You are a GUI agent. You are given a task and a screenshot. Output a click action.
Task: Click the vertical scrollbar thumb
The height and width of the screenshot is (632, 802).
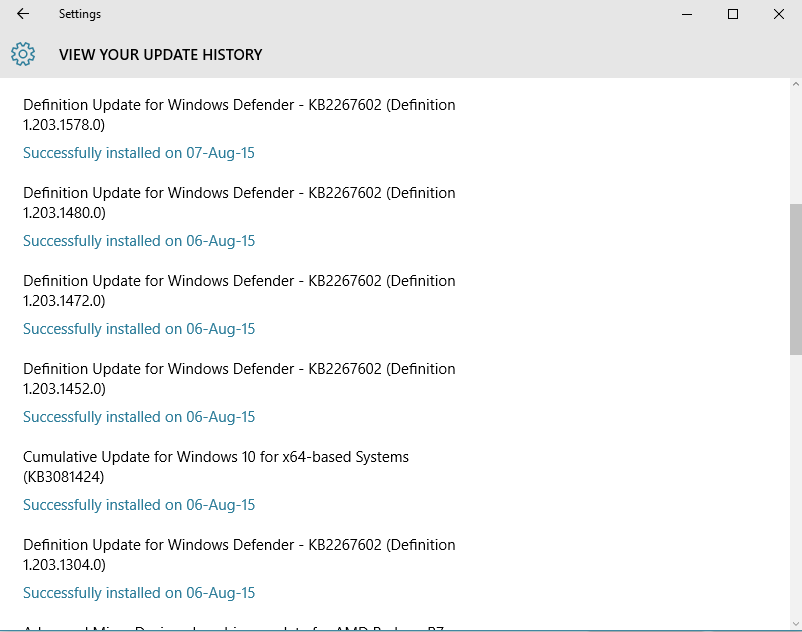click(x=795, y=278)
